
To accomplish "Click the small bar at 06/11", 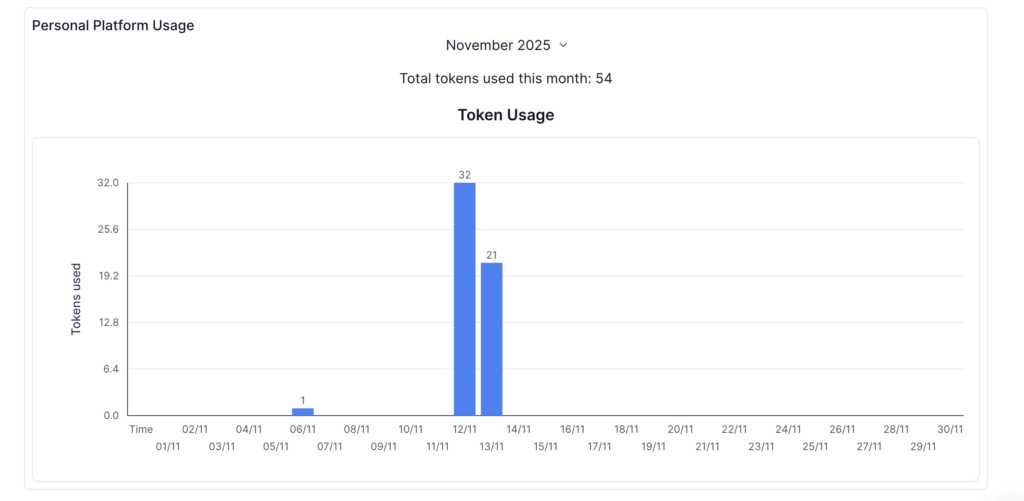I will [x=302, y=411].
